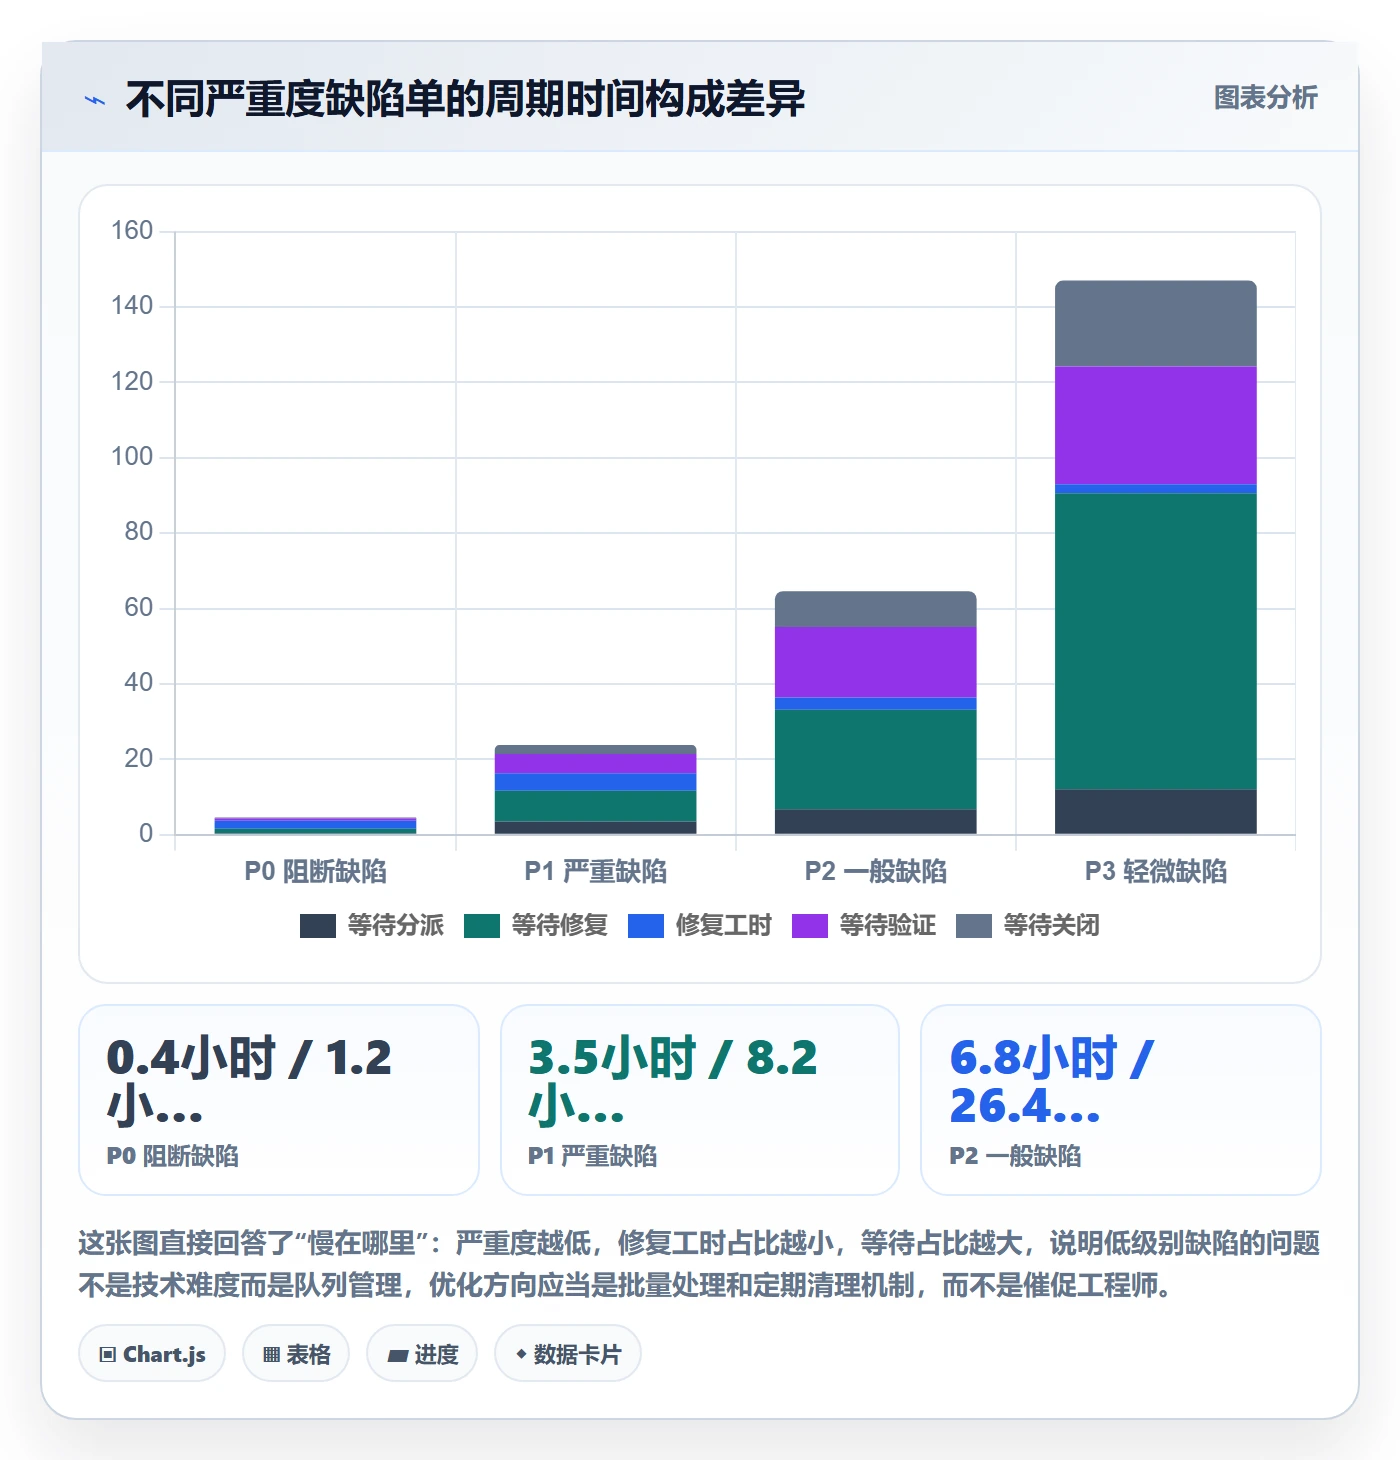1400x1460 pixels.
Task: Open the Chart.js tag
Action: (152, 1354)
